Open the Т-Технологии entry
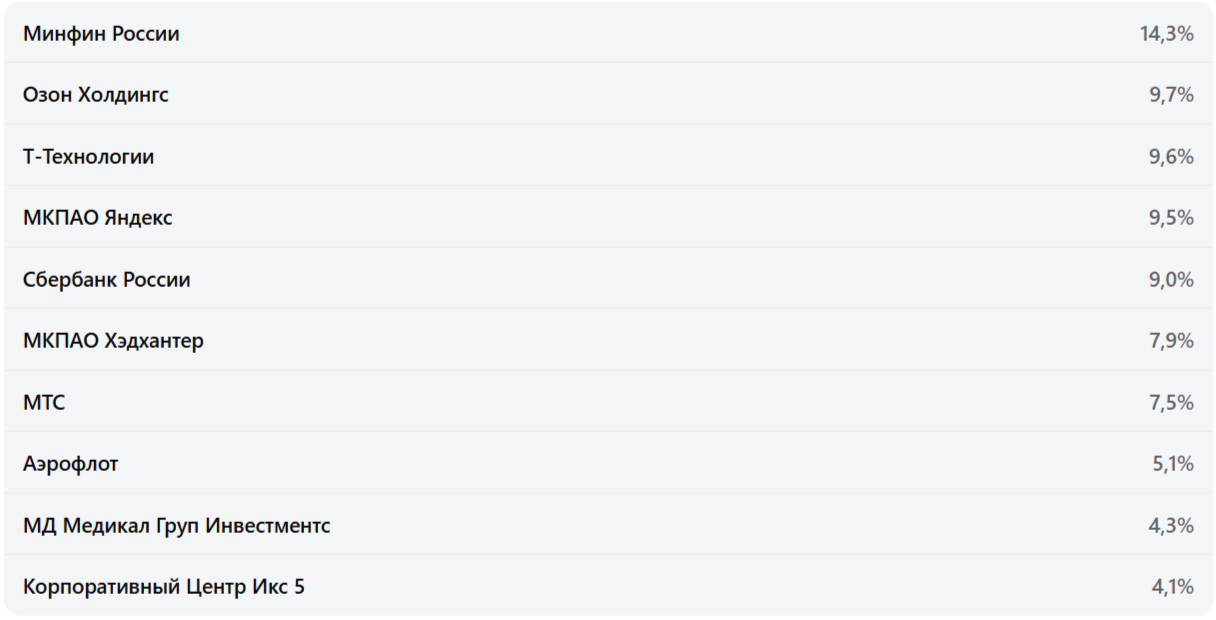 coord(89,157)
